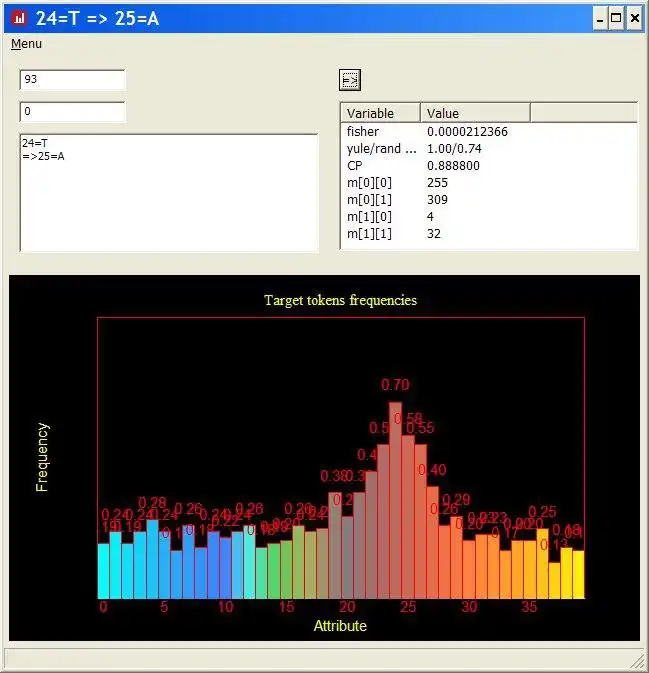649x673 pixels.
Task: Click the fisher value 0.0000212366
Action: 467,132
